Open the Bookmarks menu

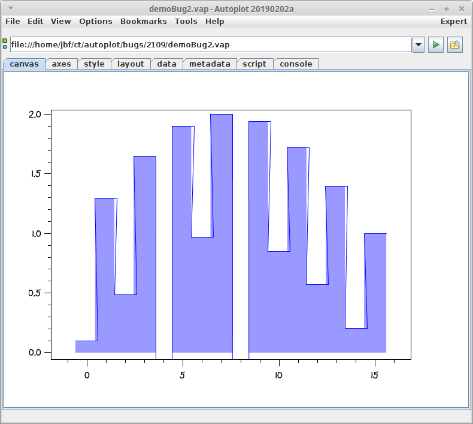tap(143, 21)
